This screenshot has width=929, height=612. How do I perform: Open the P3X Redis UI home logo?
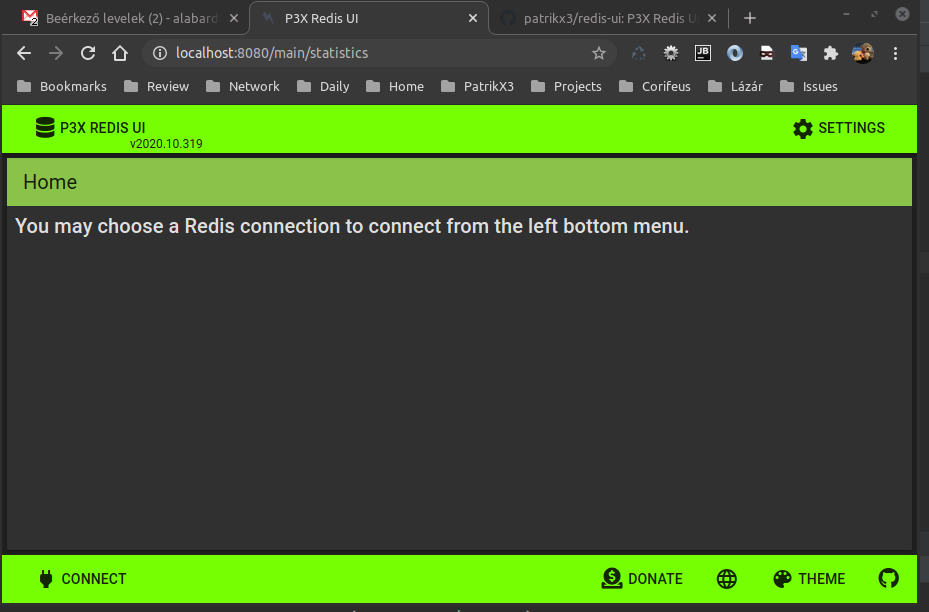pyautogui.click(x=90, y=127)
